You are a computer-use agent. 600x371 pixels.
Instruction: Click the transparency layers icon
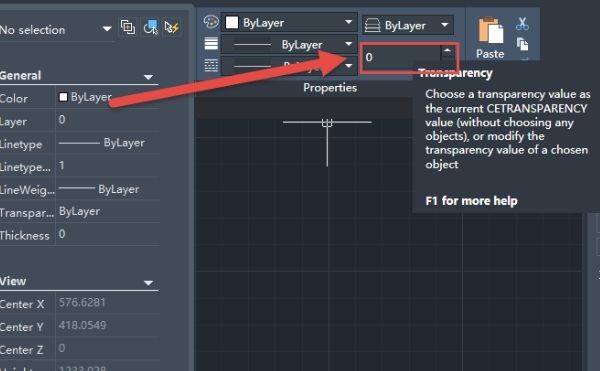(x=372, y=26)
